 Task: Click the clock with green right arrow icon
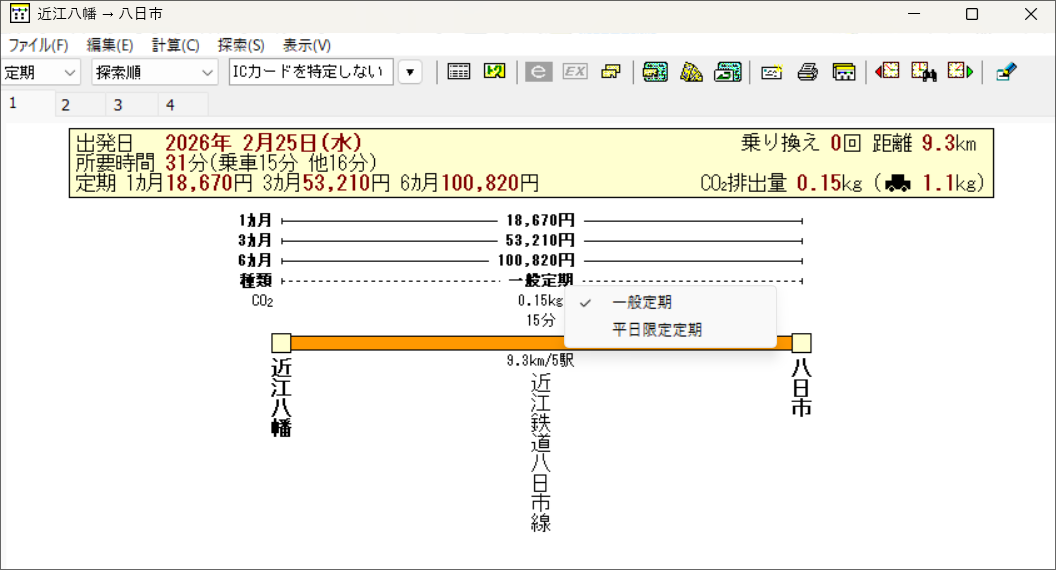tap(960, 71)
